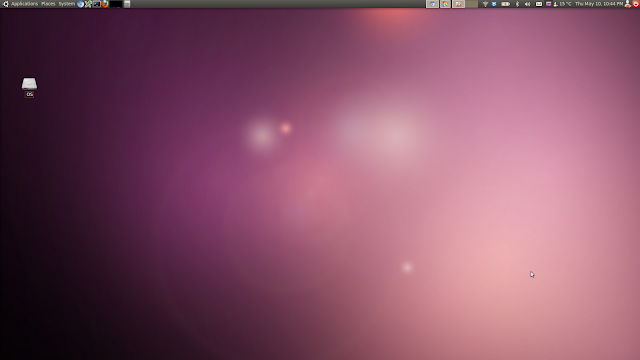640x360 pixels.
Task: Switch to third workspace in the switcher
Action: pyautogui.click(x=458, y=4)
